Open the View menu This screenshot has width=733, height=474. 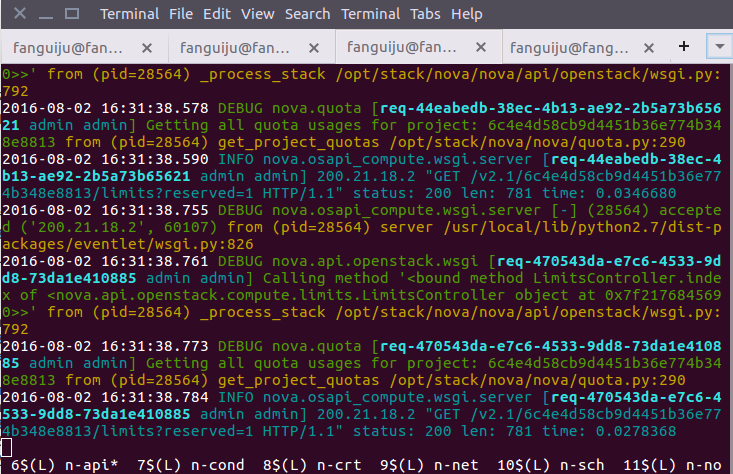(258, 14)
